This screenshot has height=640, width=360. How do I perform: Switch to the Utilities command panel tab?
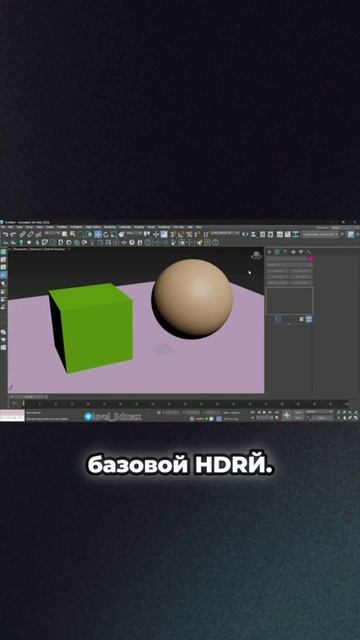309,252
